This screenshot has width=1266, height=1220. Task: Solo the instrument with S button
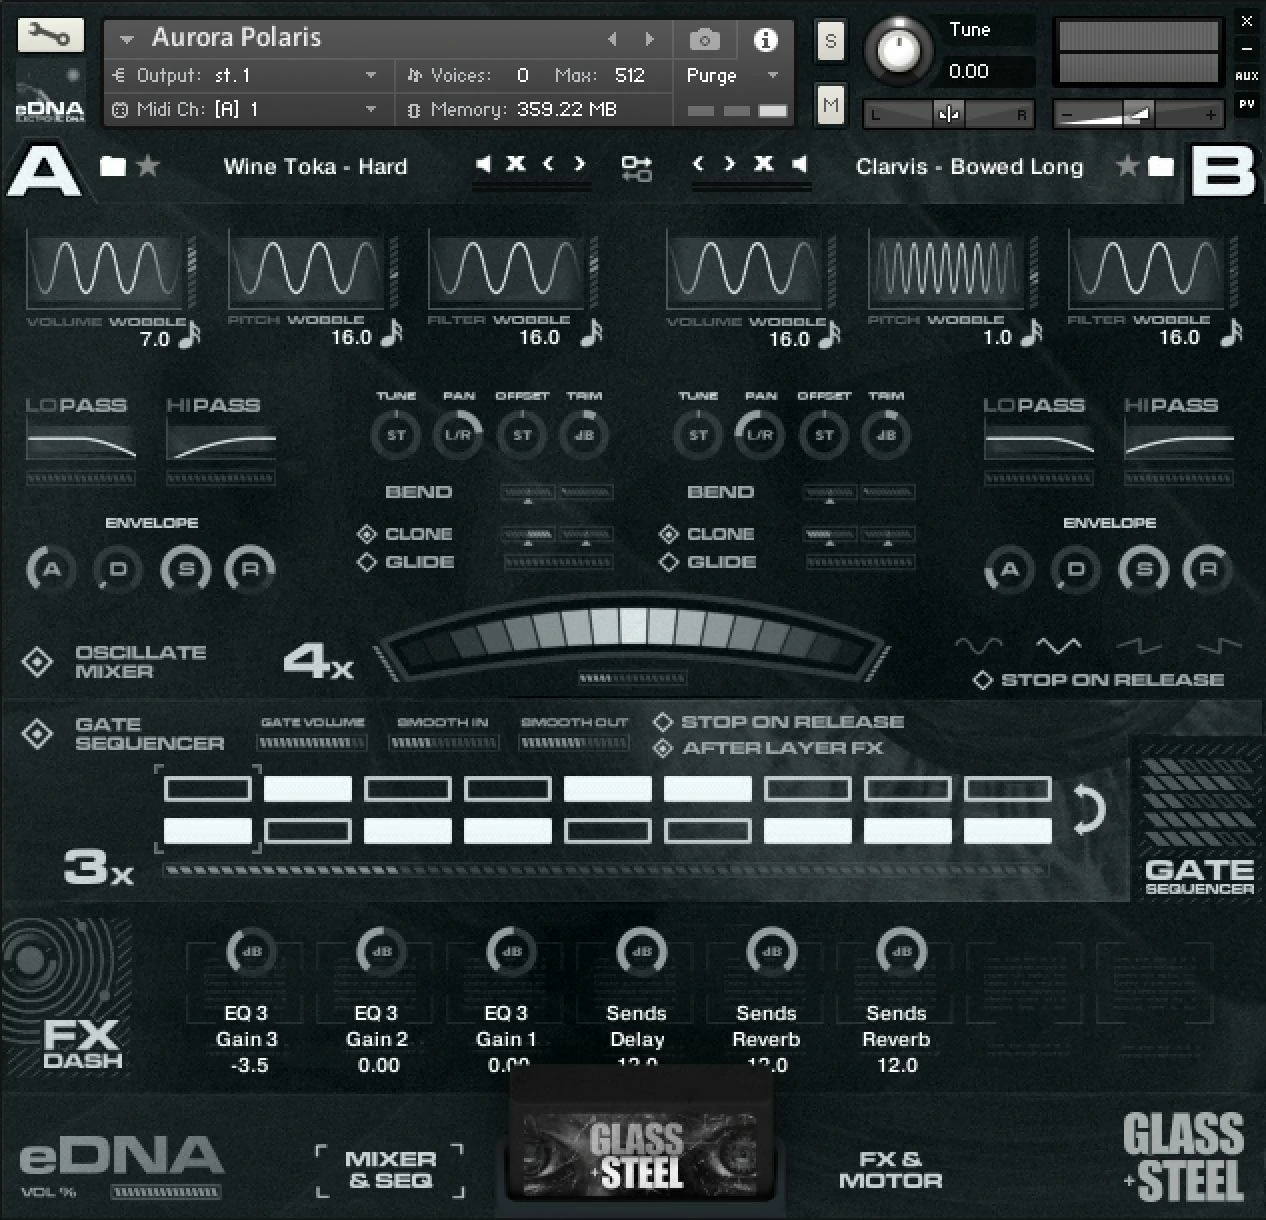click(830, 42)
